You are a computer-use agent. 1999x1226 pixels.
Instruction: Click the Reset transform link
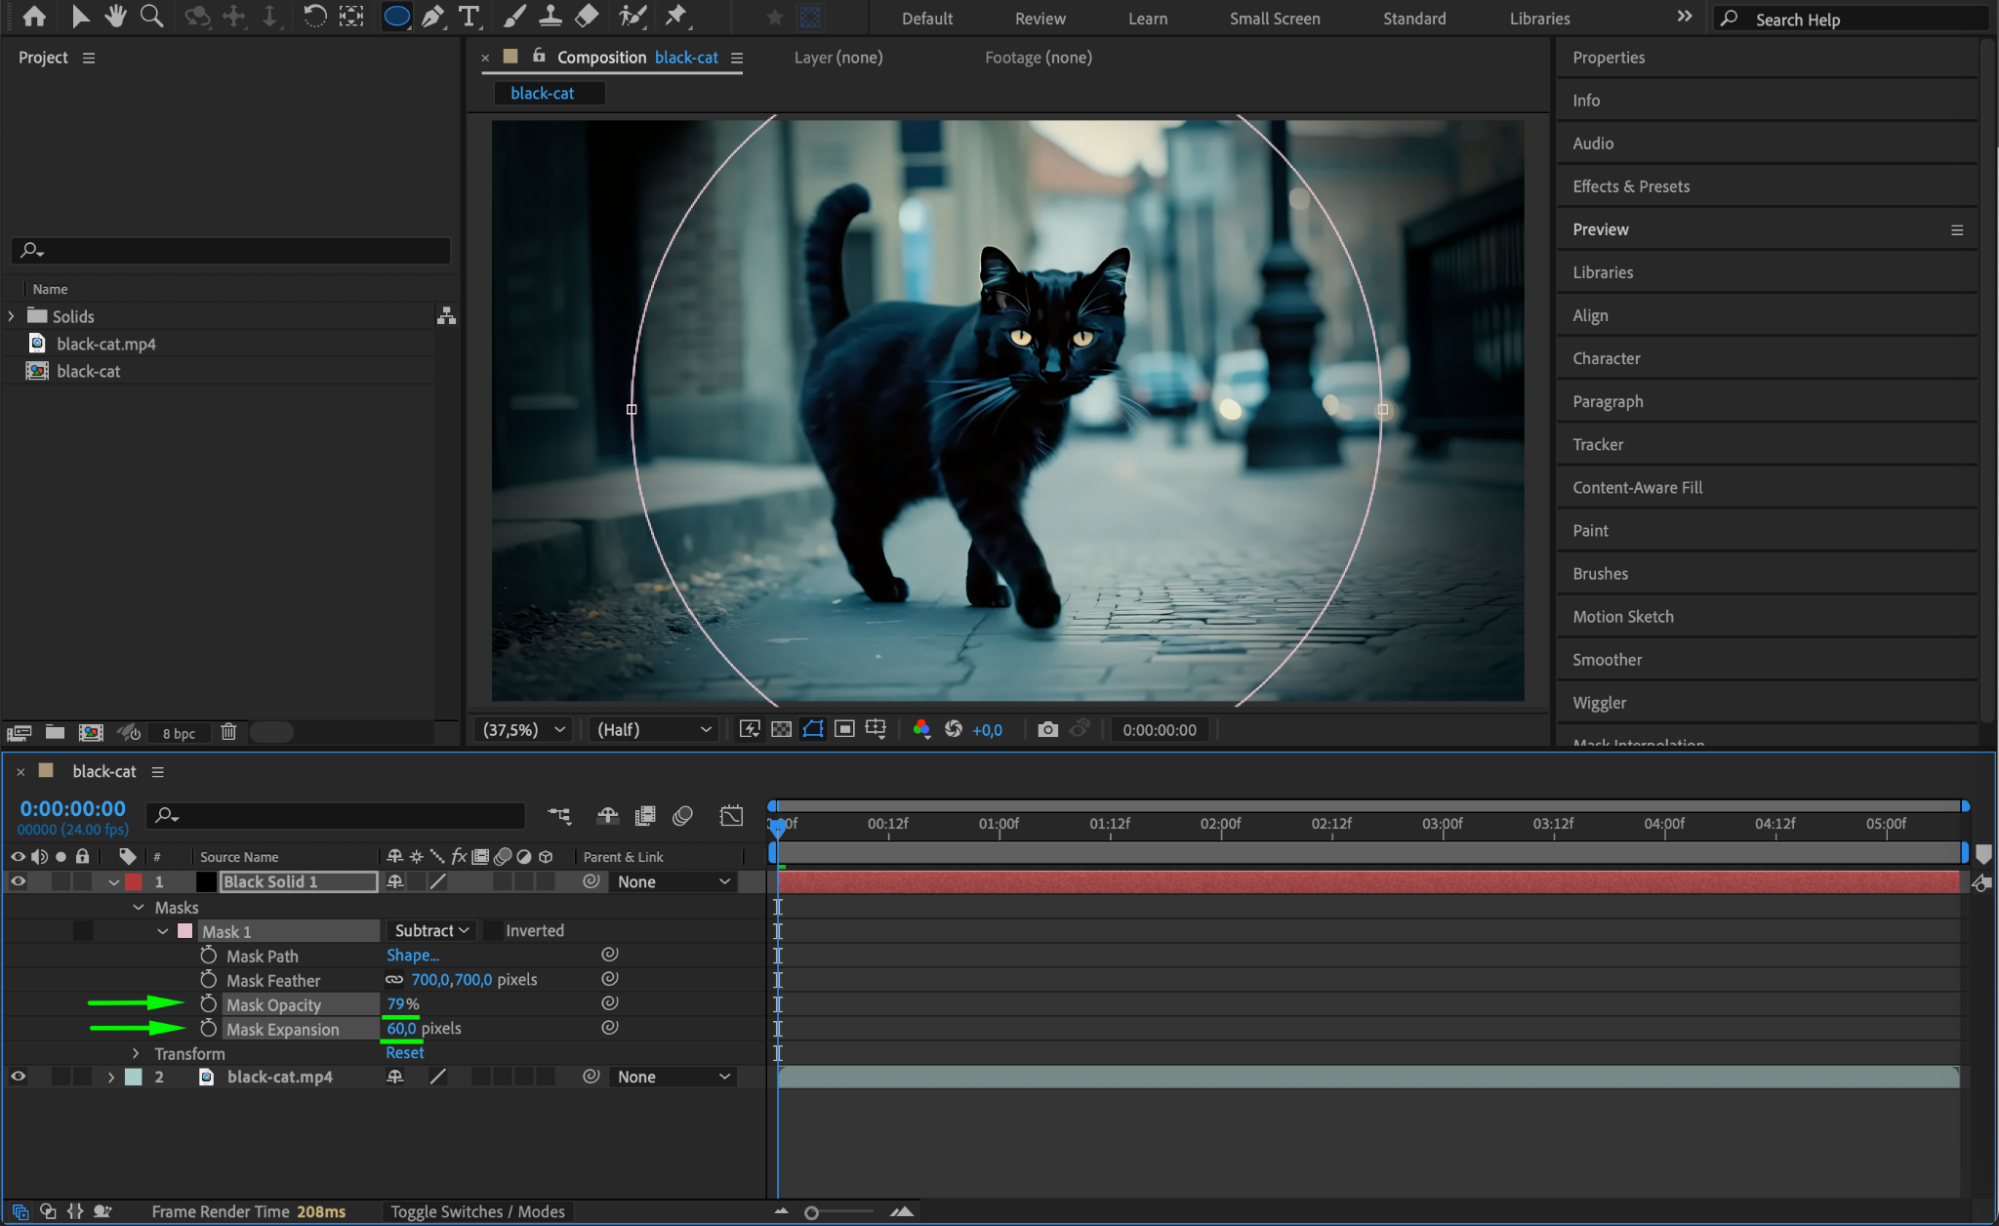(x=404, y=1052)
